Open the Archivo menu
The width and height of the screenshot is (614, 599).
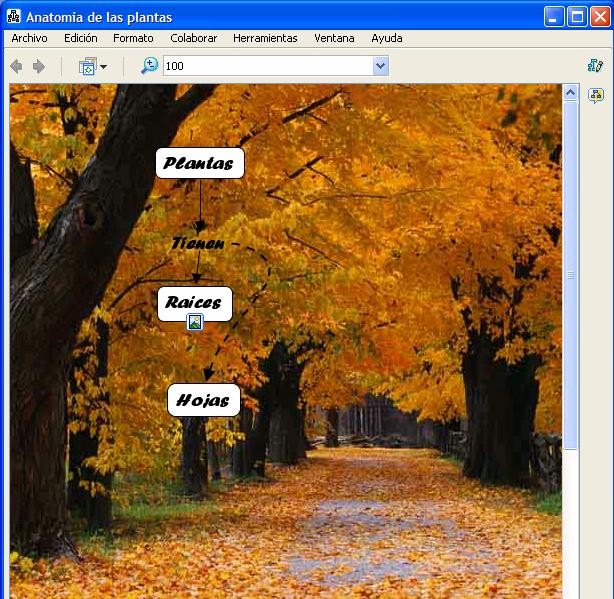pyautogui.click(x=29, y=38)
